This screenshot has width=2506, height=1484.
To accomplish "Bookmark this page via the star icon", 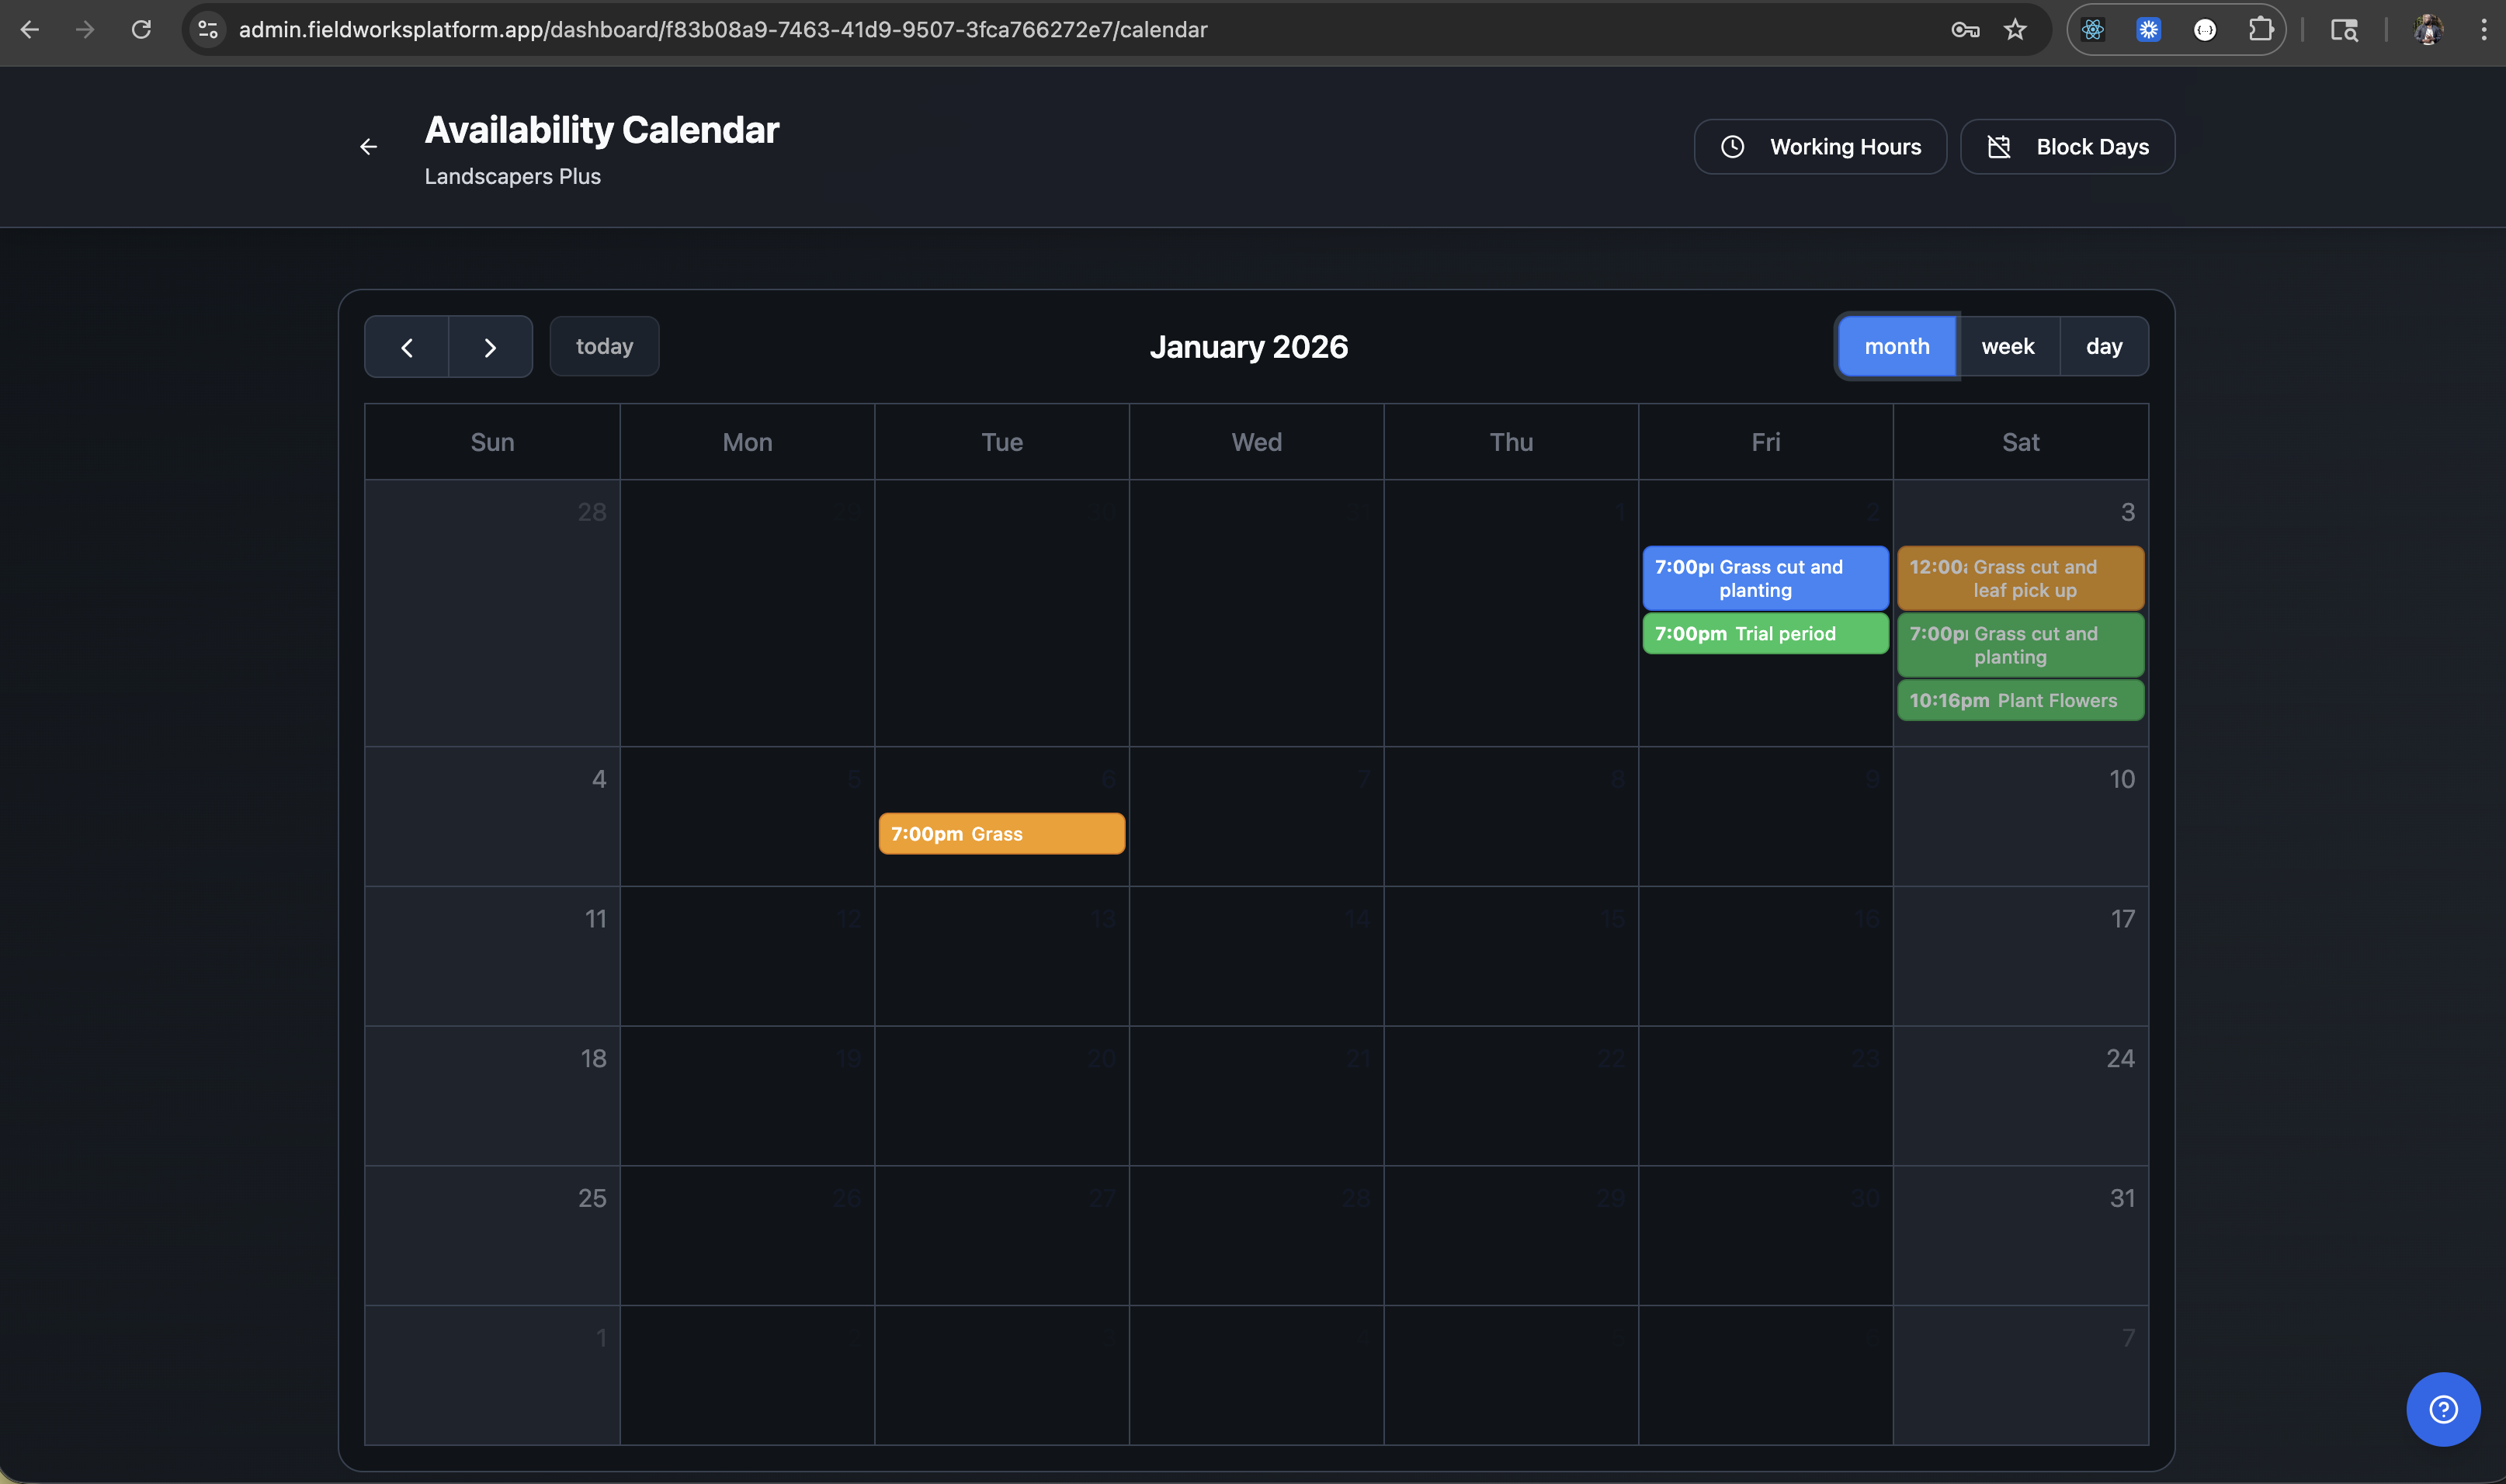I will tap(2015, 29).
